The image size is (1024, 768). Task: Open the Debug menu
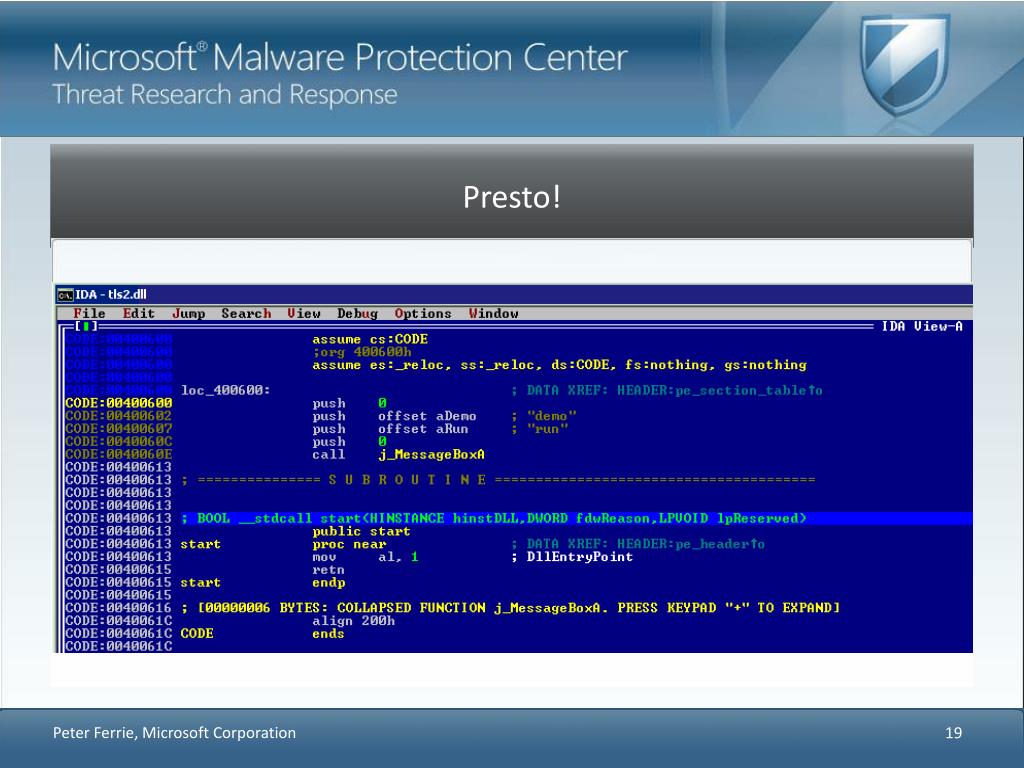[357, 313]
